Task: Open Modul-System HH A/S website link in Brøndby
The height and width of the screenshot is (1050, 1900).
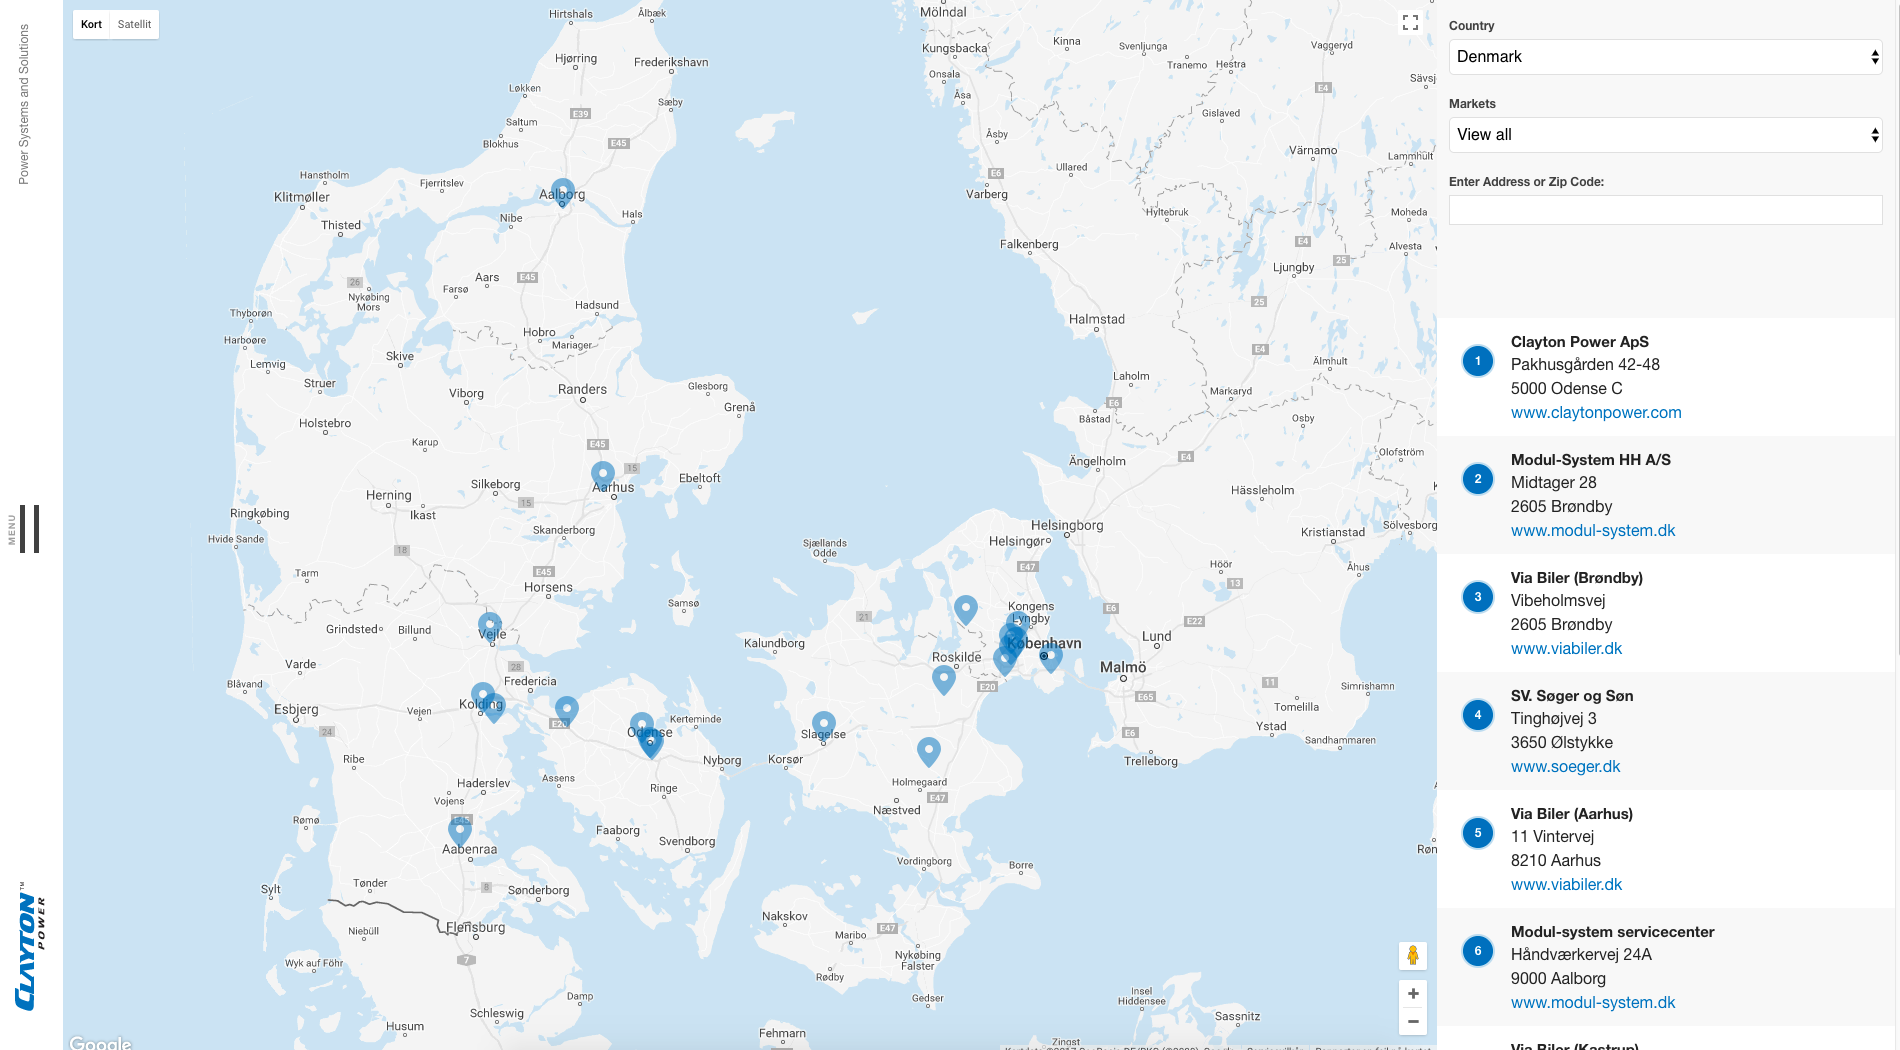Action: pos(1593,530)
